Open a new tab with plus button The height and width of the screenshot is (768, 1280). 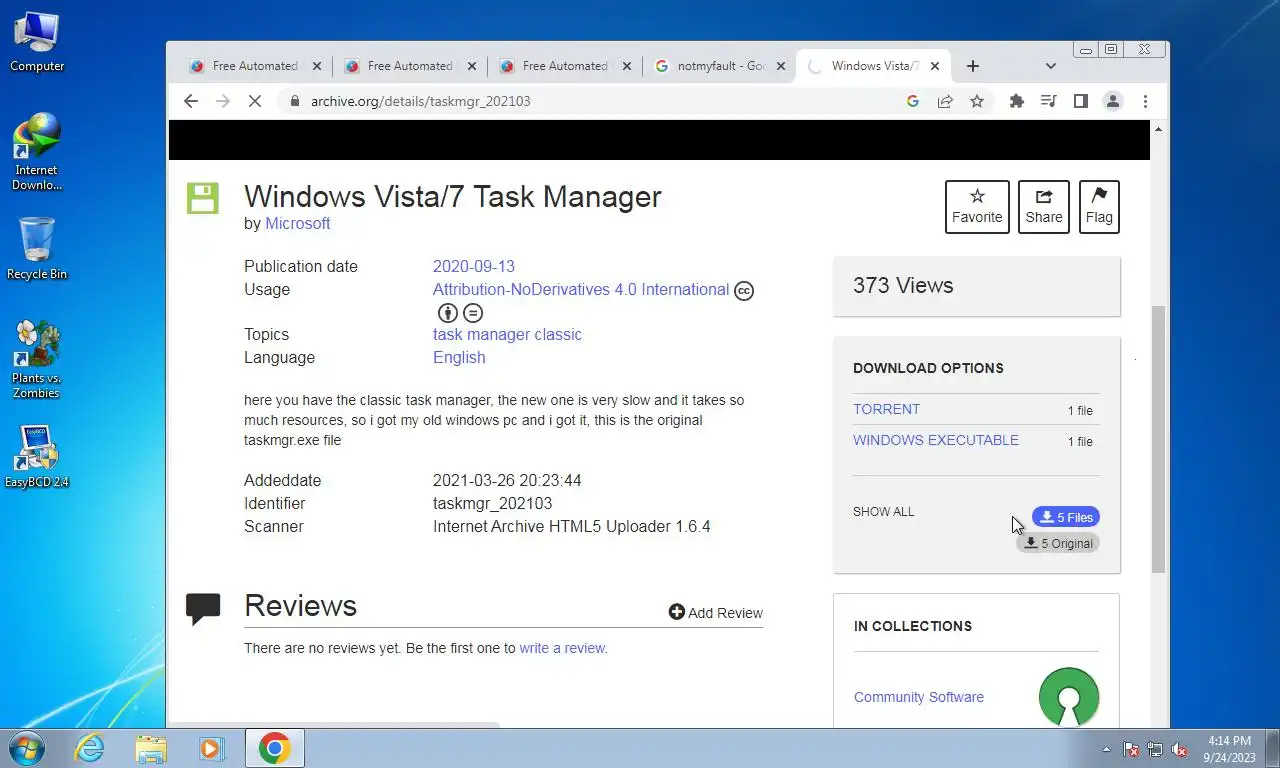[x=973, y=66]
